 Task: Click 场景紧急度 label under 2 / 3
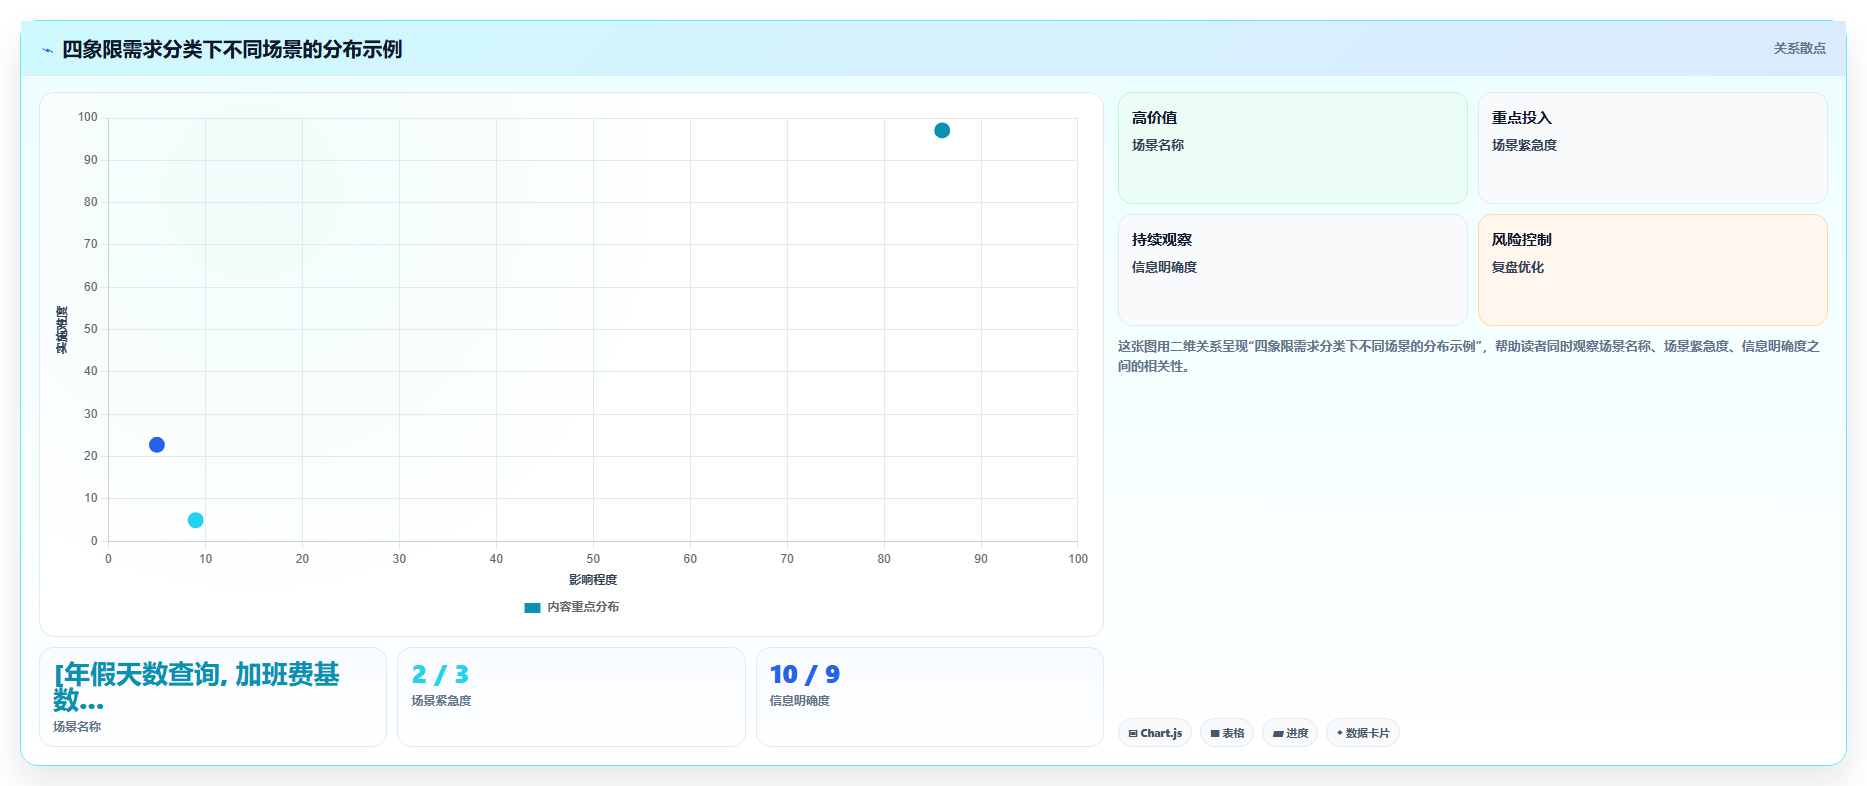pyautogui.click(x=441, y=701)
